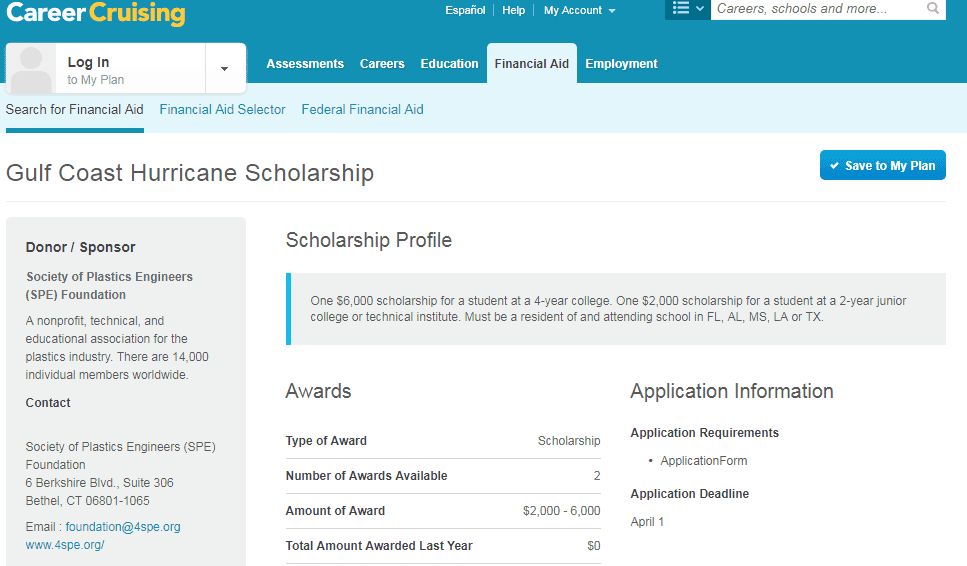Click the scholarship description paragraph

[608, 309]
